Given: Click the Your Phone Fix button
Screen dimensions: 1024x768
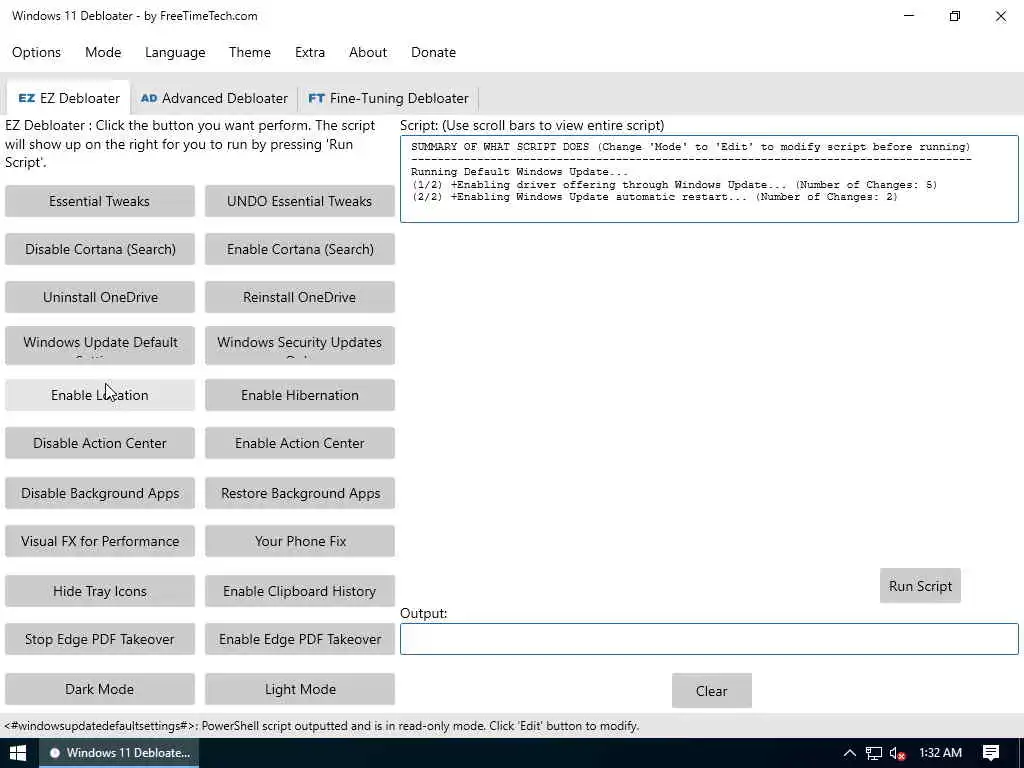Looking at the screenshot, I should pos(300,541).
